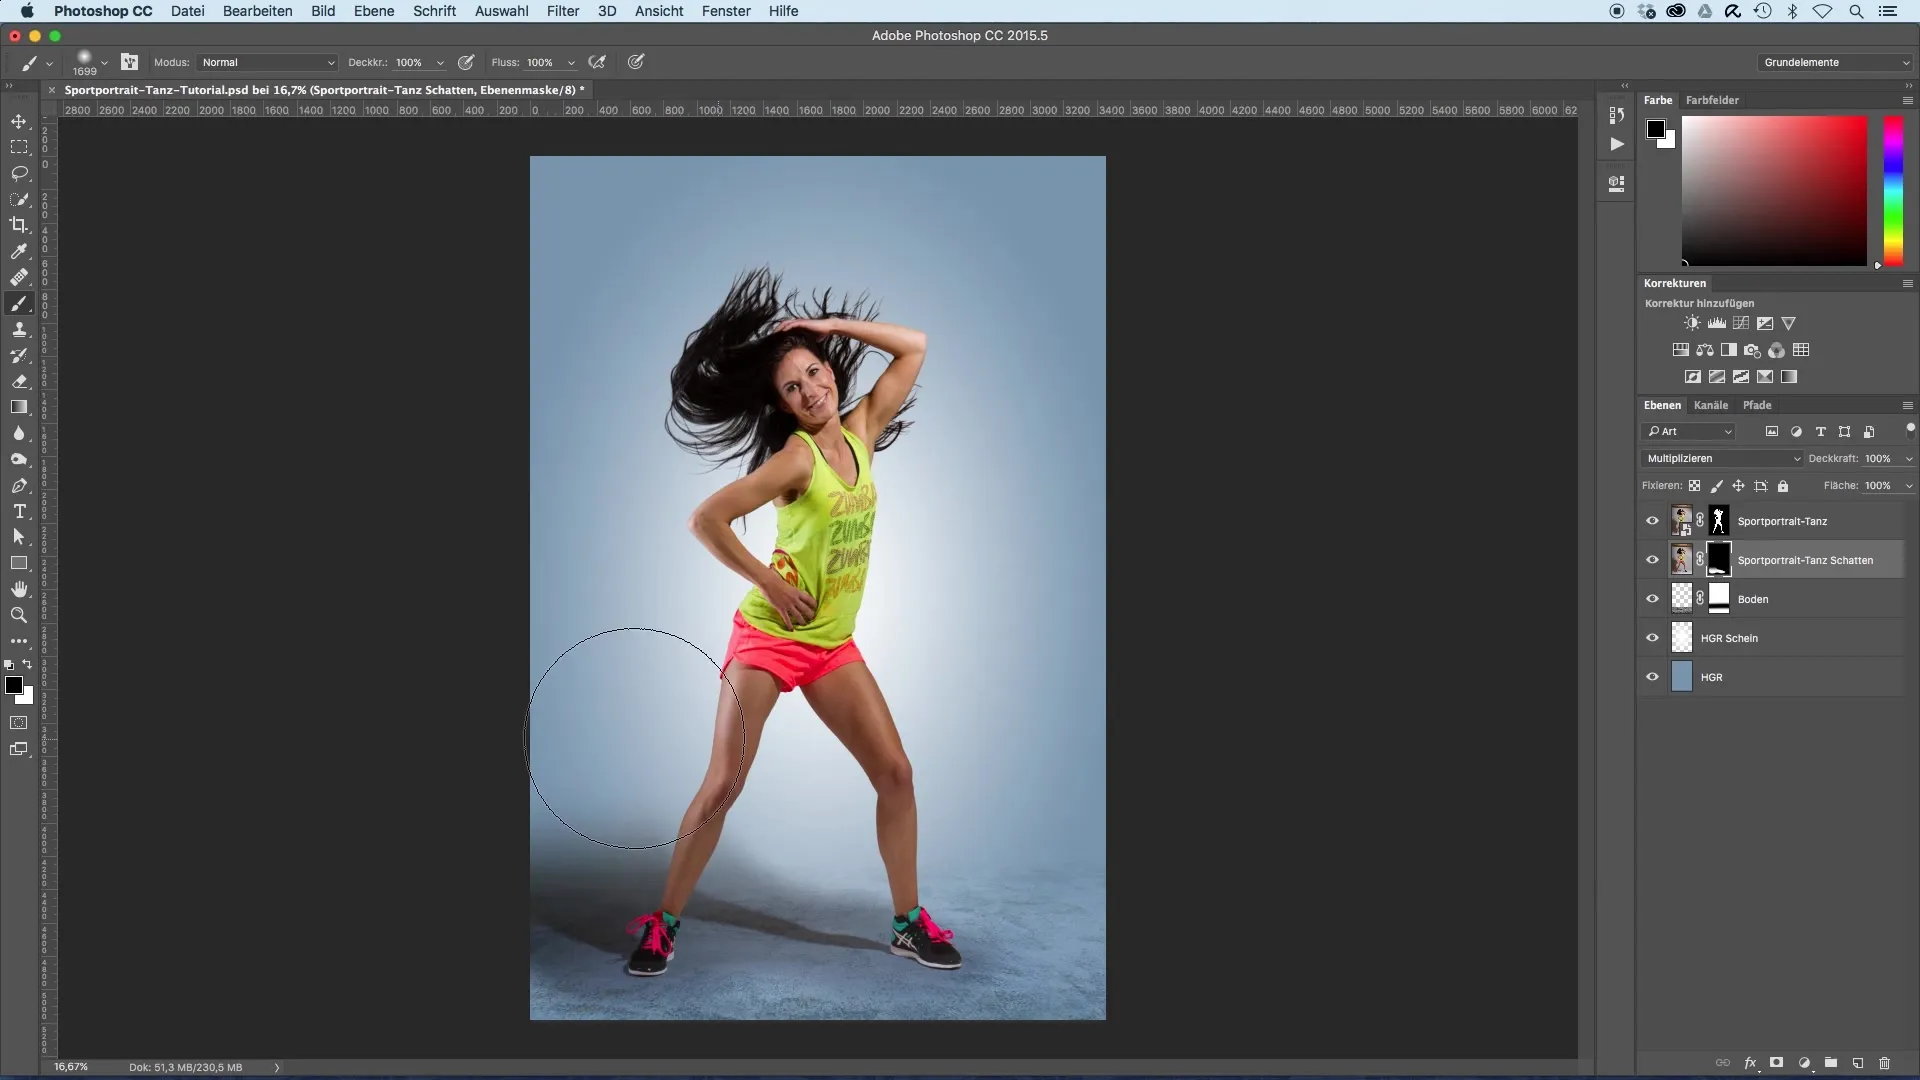Select the Gradient tool
The height and width of the screenshot is (1080, 1920).
19,407
